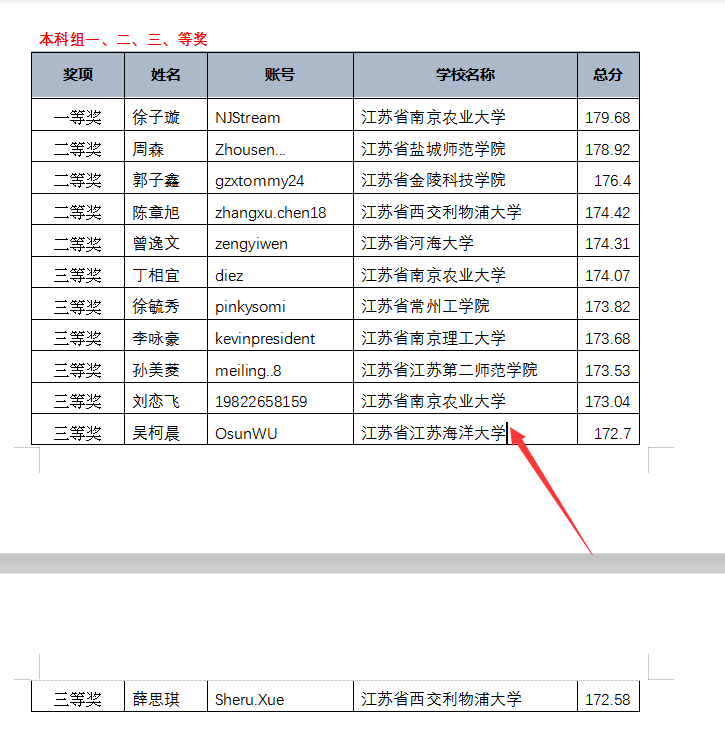Click the 江苏省南京理工大学 cell
725x729 pixels.
[x=433, y=338]
